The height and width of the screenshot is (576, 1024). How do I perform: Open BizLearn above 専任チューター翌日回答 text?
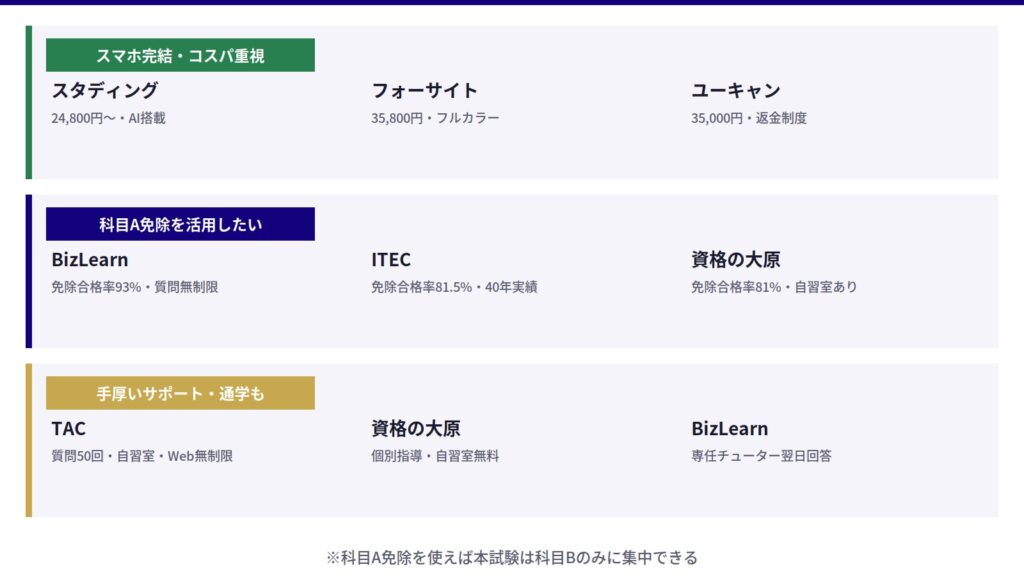pos(730,429)
